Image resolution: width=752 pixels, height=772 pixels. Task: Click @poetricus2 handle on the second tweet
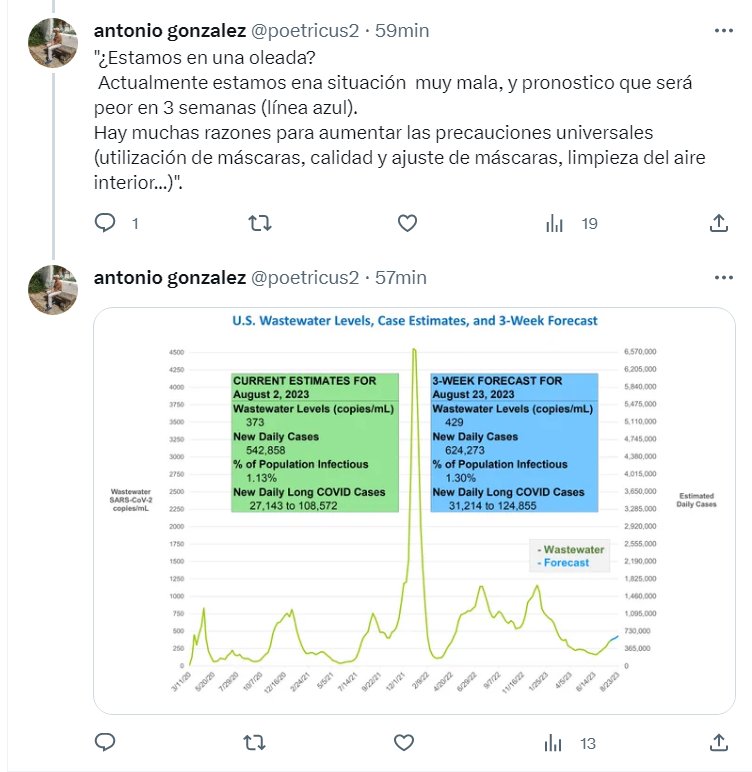[x=304, y=277]
